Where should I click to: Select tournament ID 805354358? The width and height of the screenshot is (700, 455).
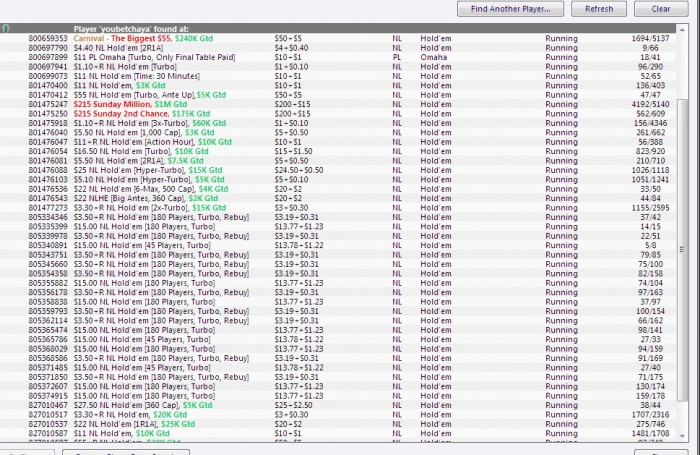tap(338, 273)
